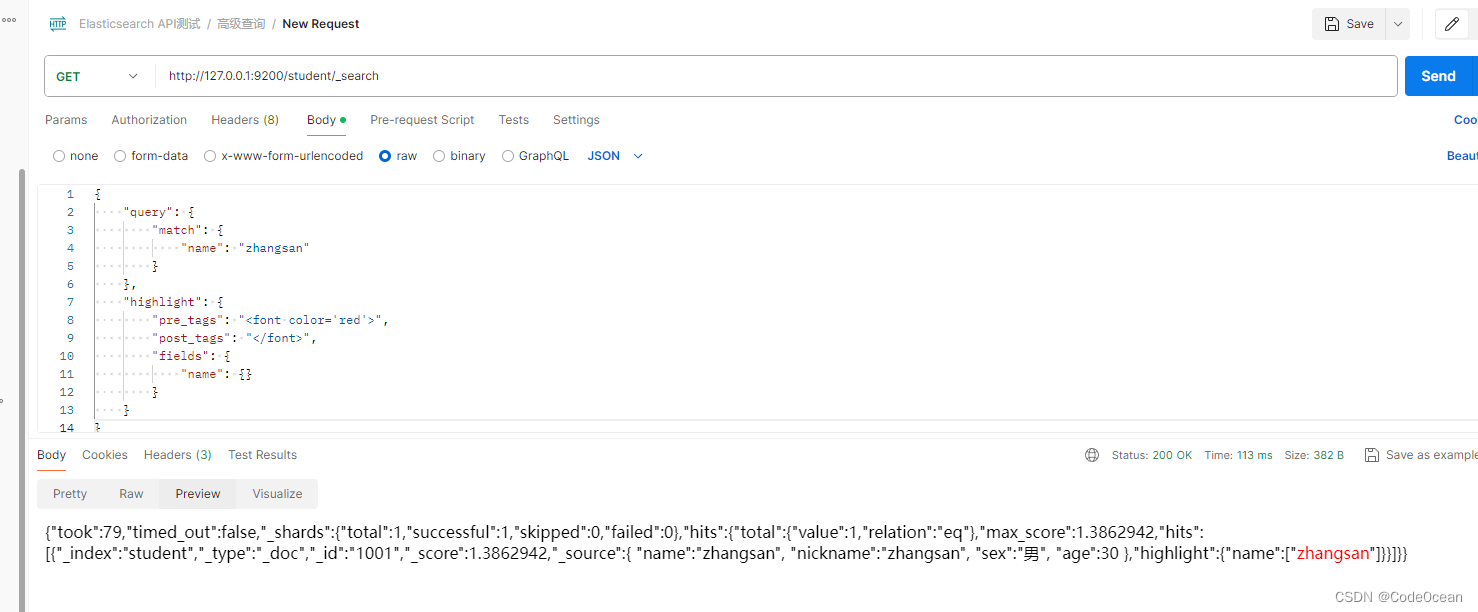Open the Tests tab
The image size is (1478, 612).
tap(514, 120)
